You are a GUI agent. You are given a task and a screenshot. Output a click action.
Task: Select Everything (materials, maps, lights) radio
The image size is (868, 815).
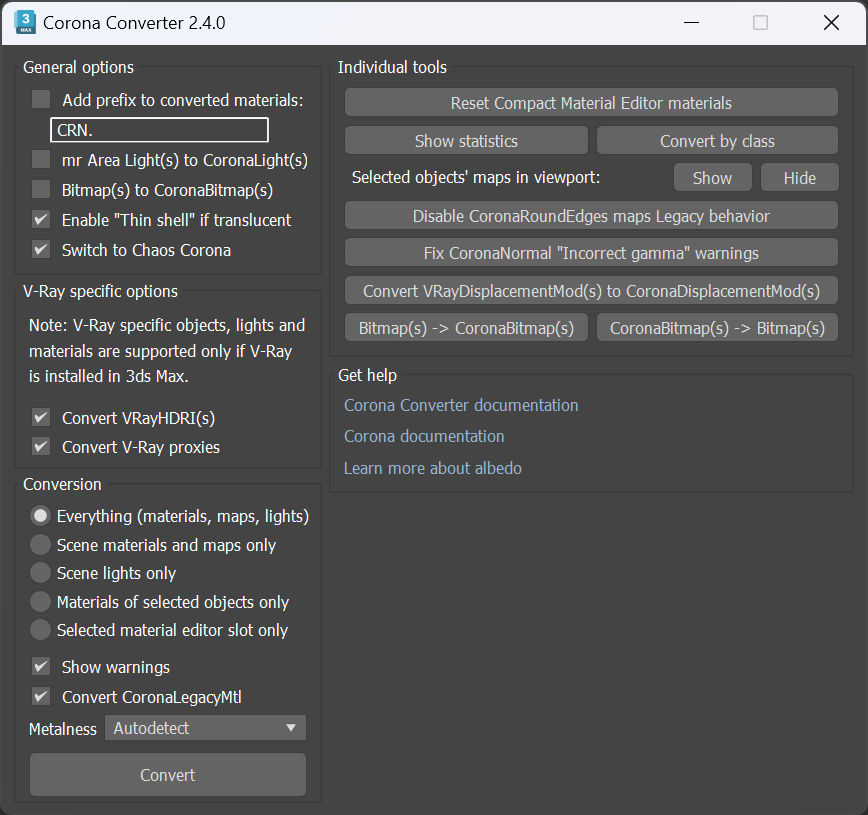pyautogui.click(x=40, y=516)
